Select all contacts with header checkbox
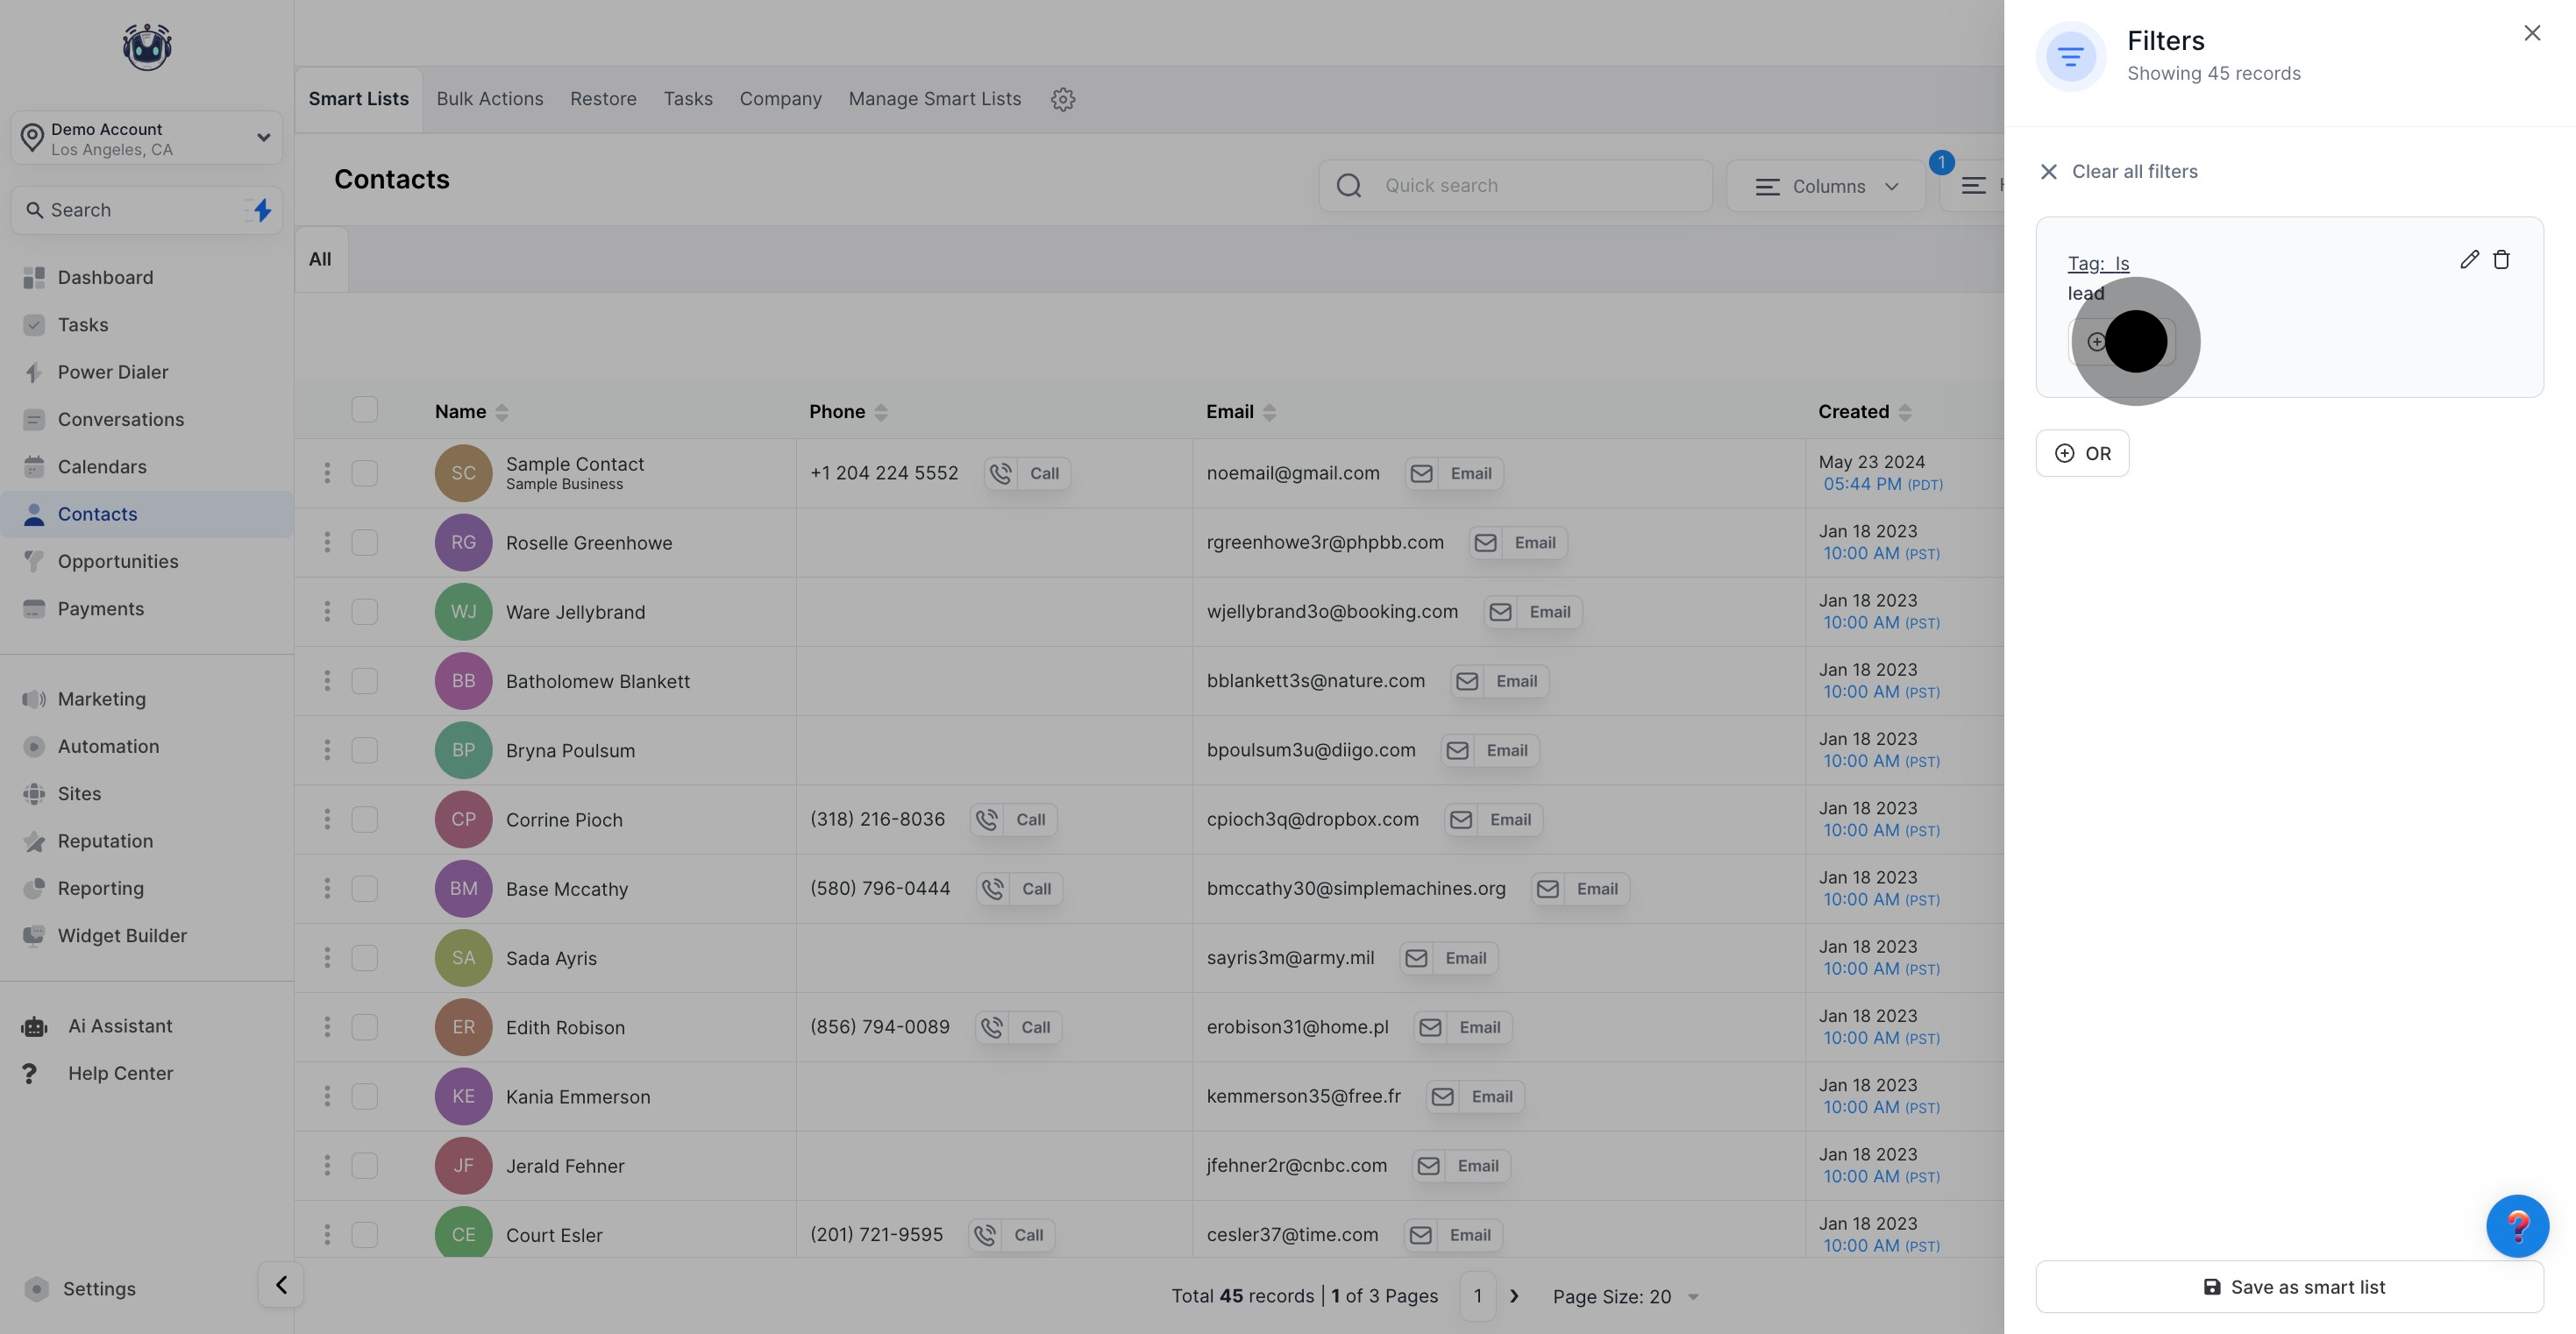 [x=364, y=410]
